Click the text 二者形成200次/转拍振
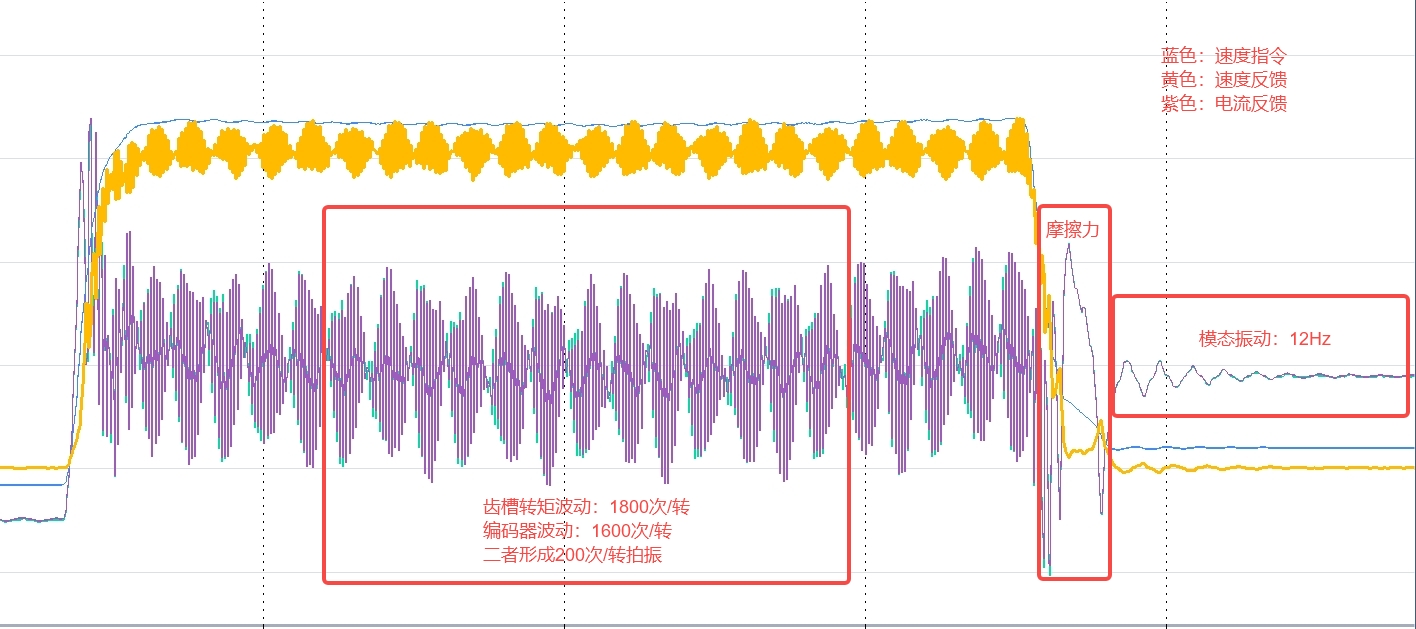The height and width of the screenshot is (629, 1416). click(x=572, y=555)
